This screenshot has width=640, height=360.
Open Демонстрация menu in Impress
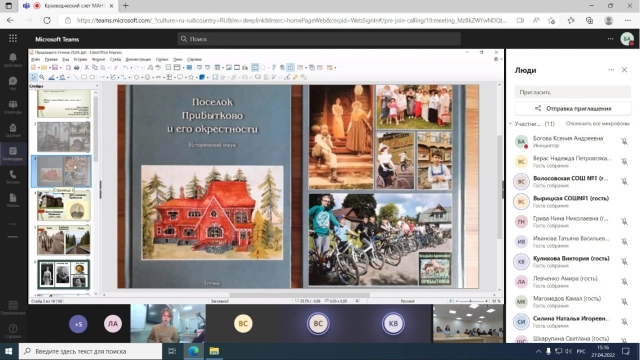[138, 59]
